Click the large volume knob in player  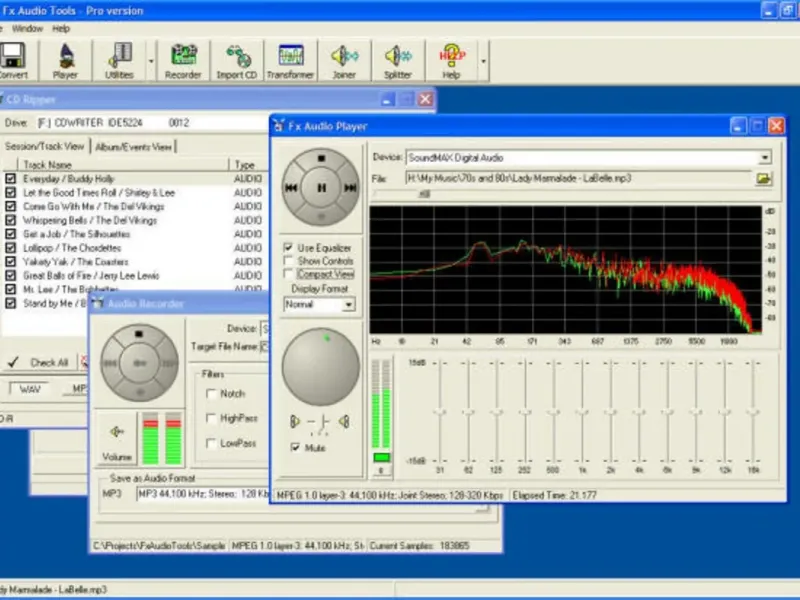[321, 366]
